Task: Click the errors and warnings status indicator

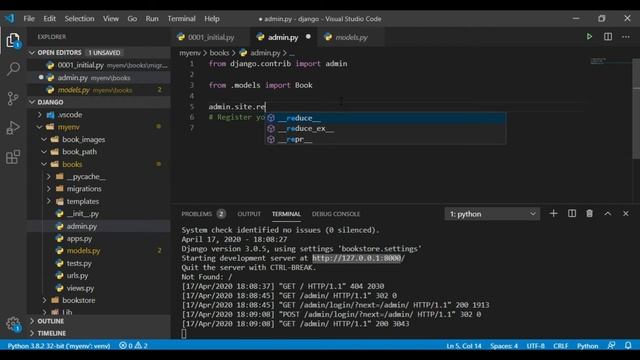Action: pyautogui.click(x=133, y=346)
